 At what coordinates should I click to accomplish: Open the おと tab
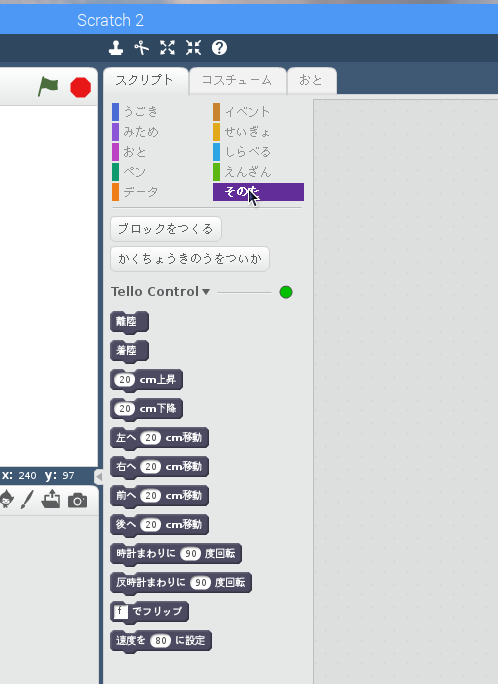[311, 81]
